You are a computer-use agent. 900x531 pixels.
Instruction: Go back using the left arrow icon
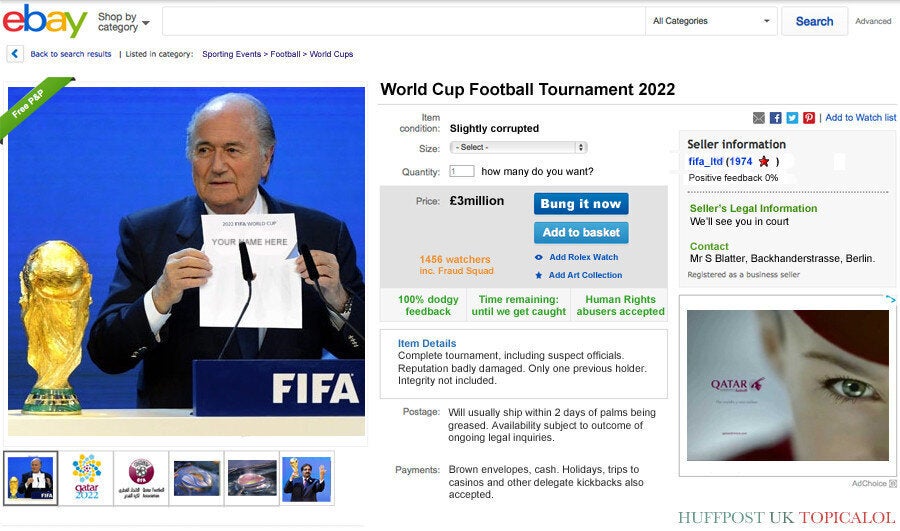[15, 54]
